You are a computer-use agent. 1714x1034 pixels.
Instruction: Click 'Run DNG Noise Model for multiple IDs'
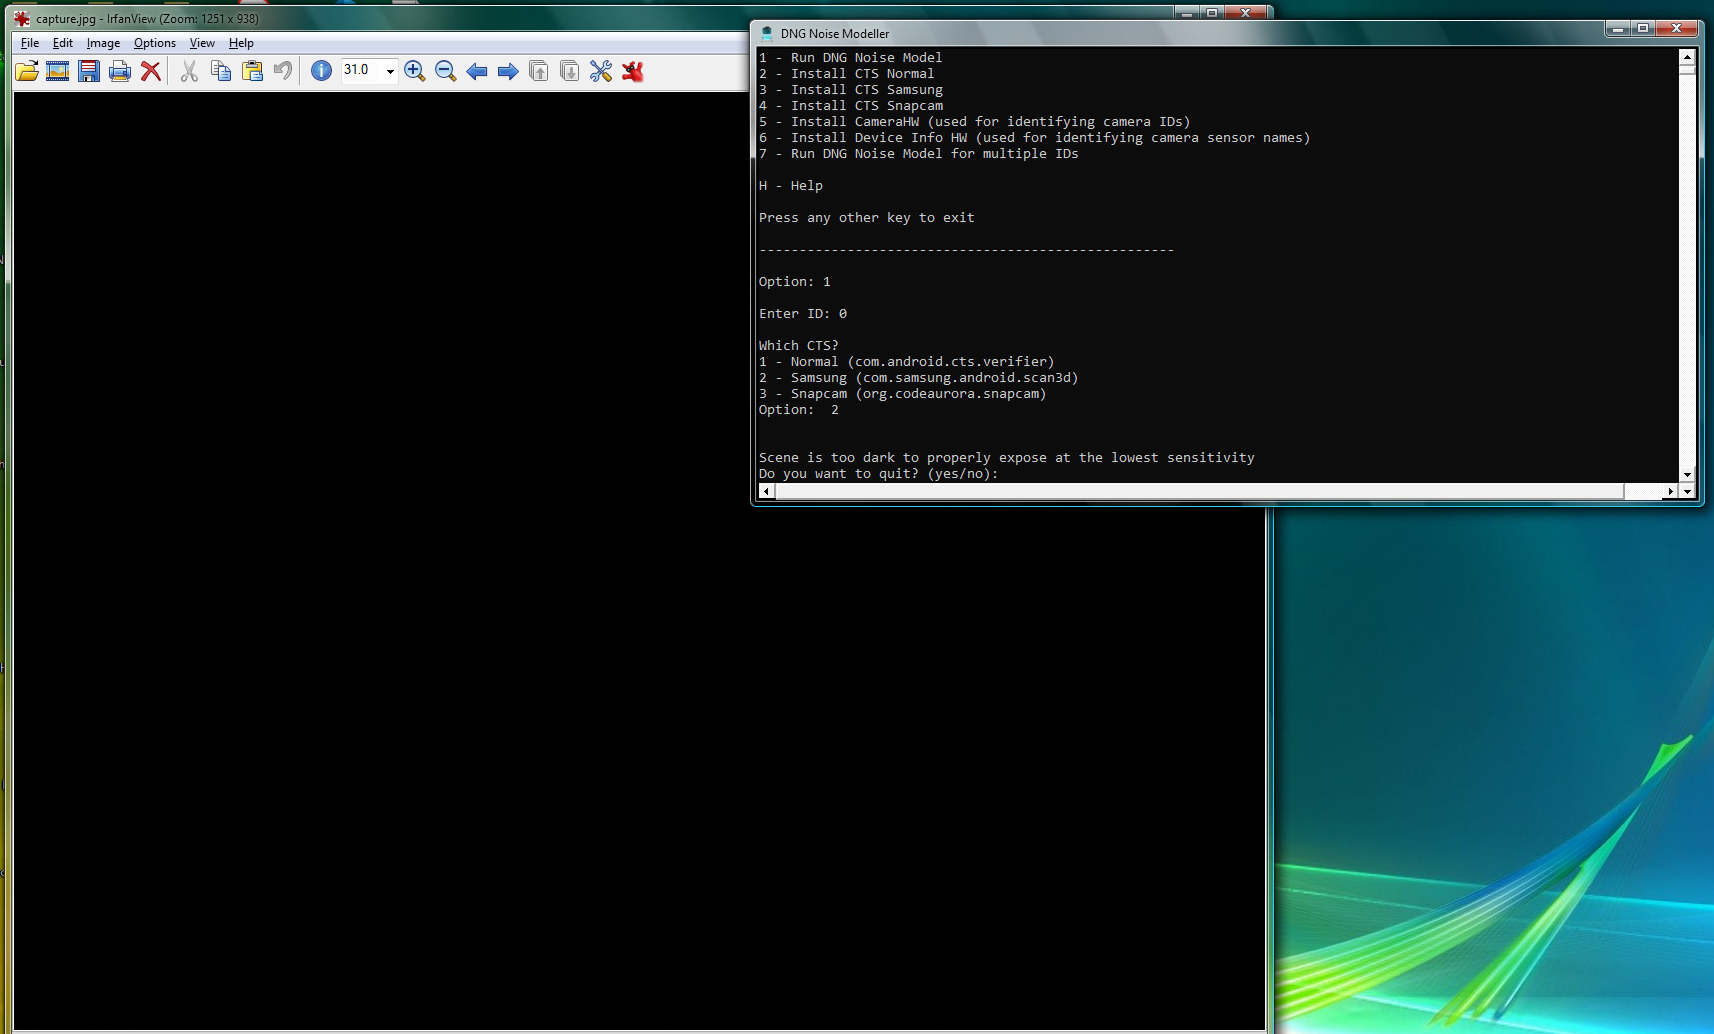918,154
